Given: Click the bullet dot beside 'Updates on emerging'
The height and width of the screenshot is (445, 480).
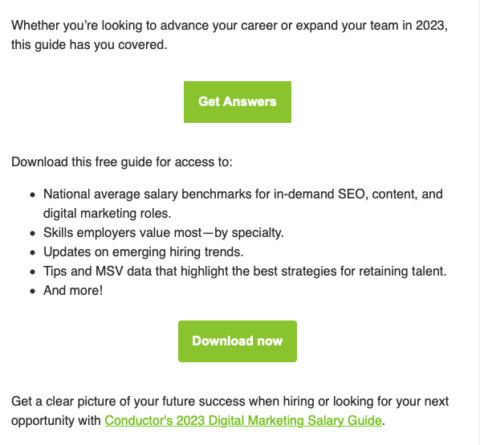Looking at the screenshot, I should 32,252.
